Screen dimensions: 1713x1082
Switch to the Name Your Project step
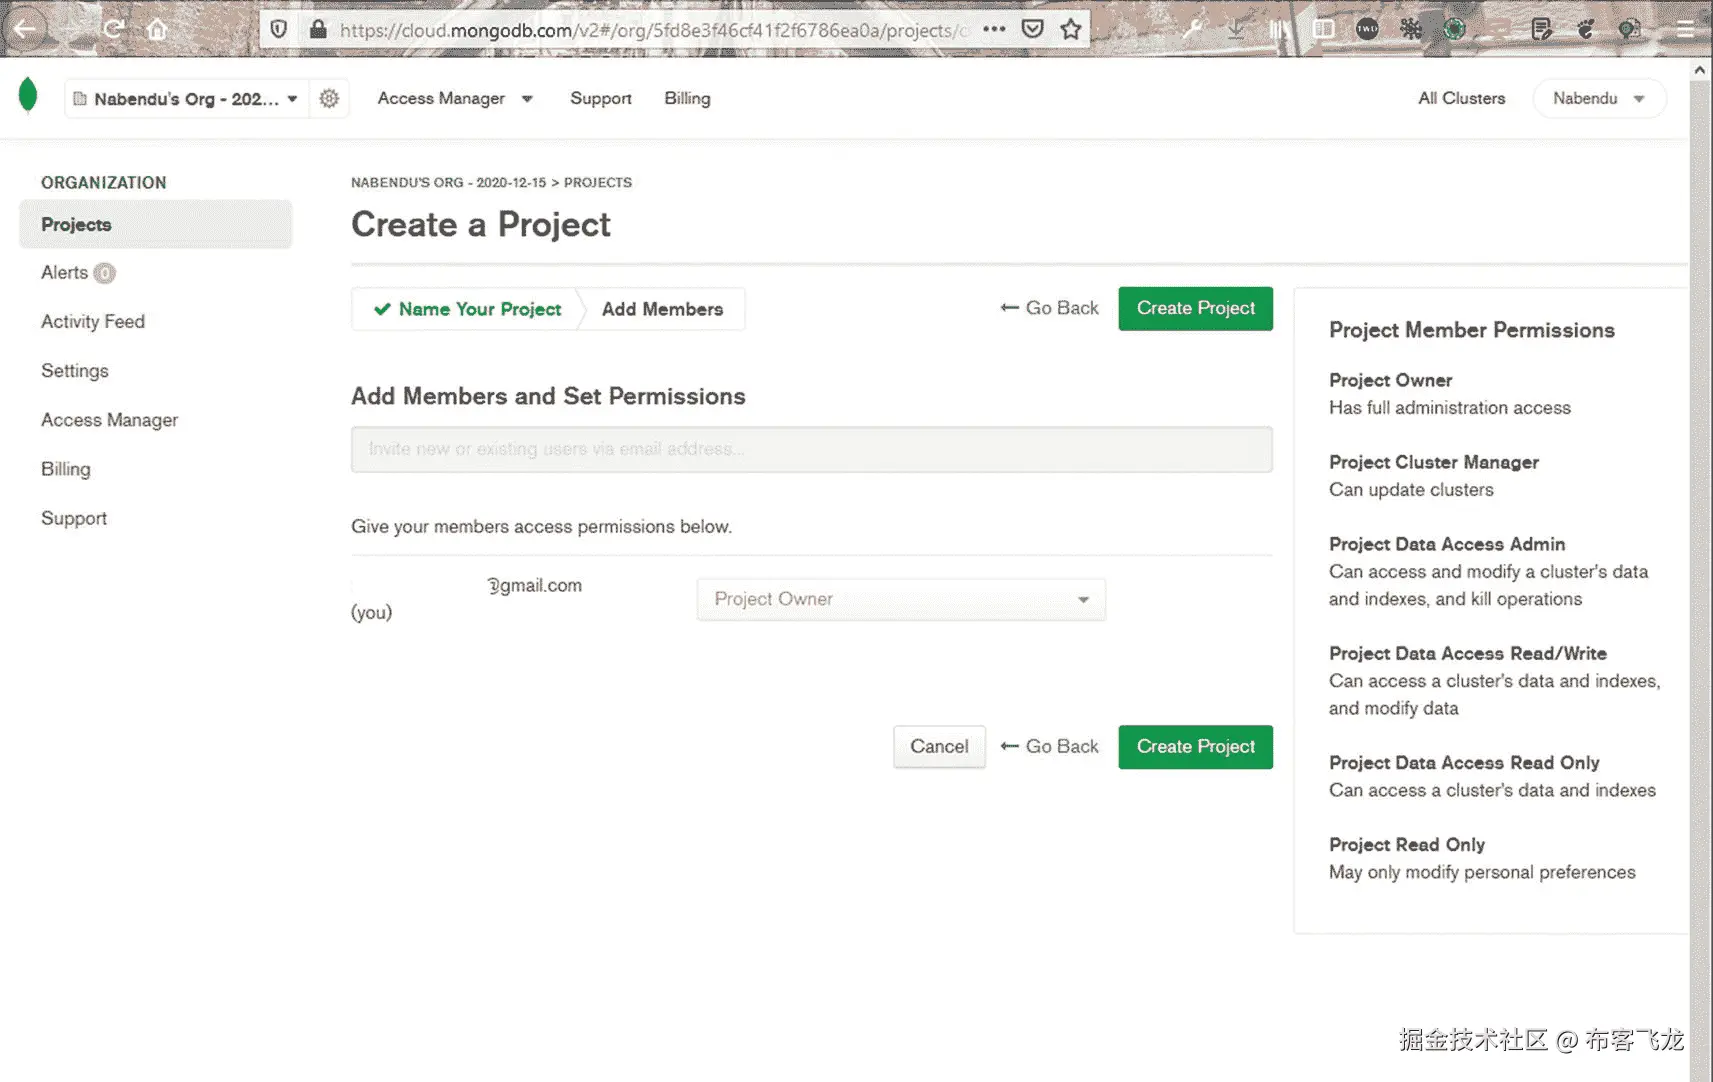coord(468,309)
